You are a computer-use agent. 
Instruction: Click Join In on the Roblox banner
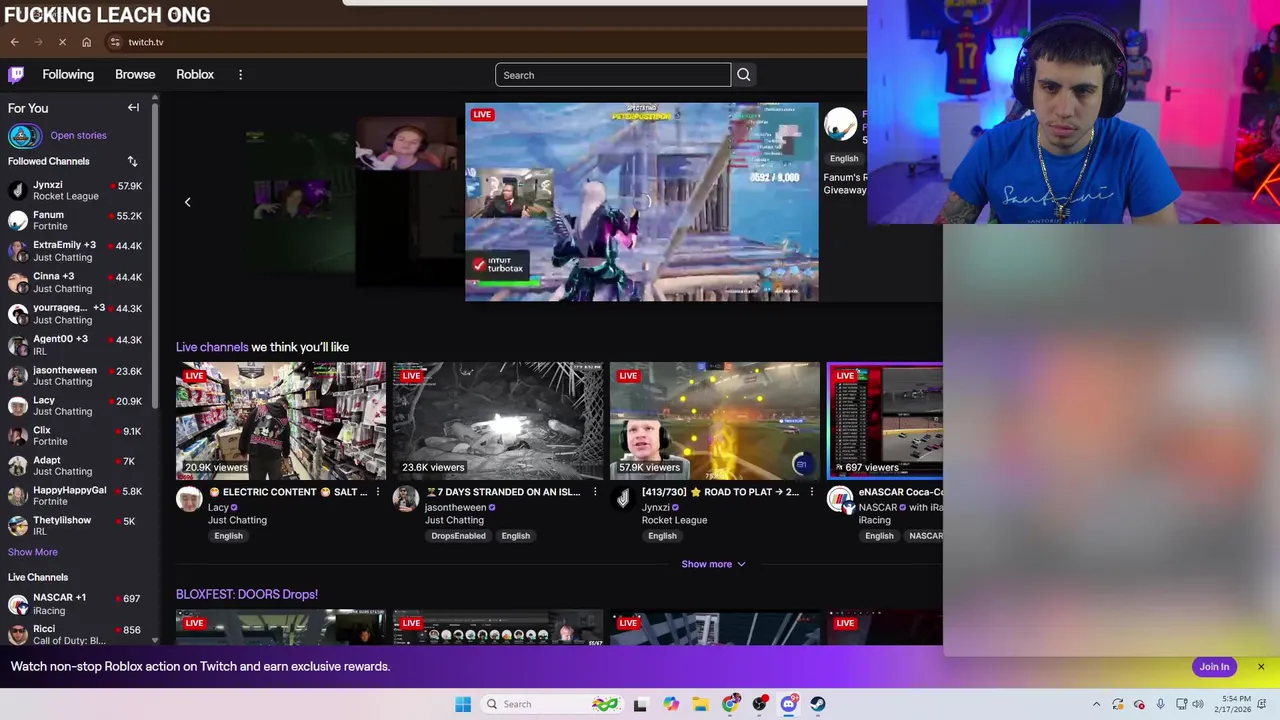click(x=1214, y=667)
